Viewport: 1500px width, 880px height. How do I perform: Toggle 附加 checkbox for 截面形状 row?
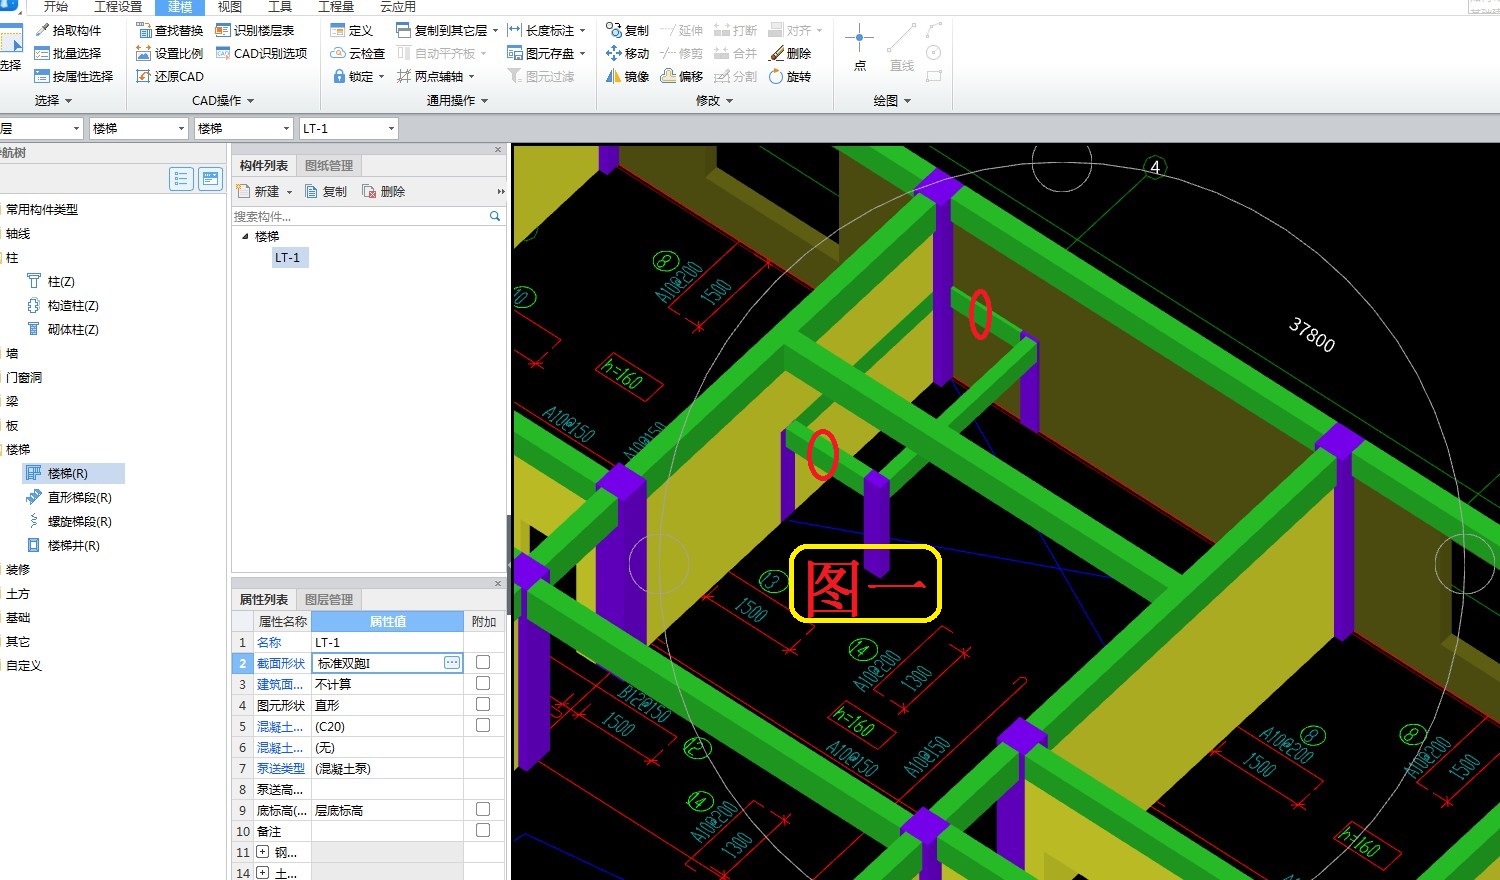tap(483, 662)
